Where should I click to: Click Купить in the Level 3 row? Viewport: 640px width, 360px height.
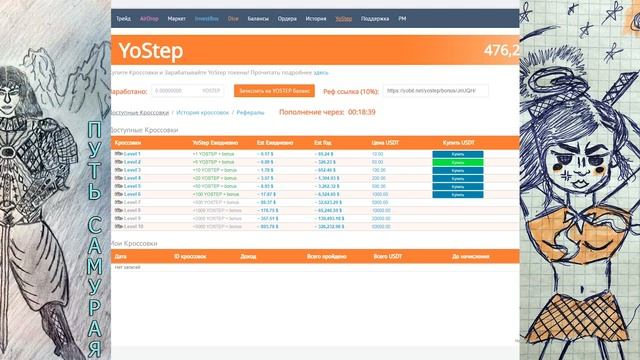click(458, 170)
